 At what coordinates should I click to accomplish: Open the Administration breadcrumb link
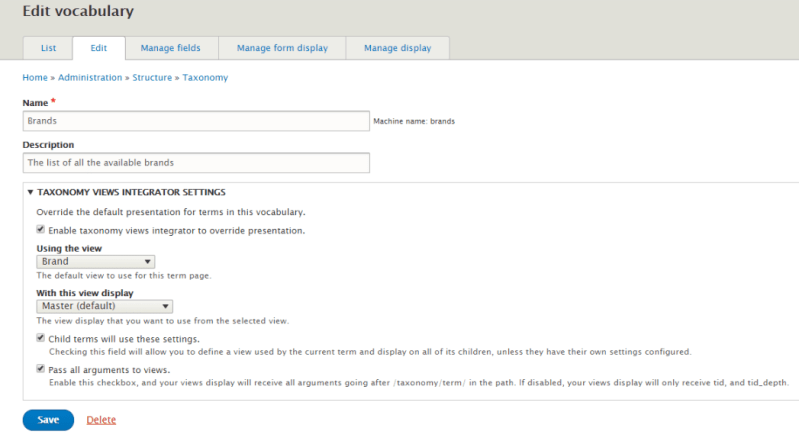[x=90, y=77]
